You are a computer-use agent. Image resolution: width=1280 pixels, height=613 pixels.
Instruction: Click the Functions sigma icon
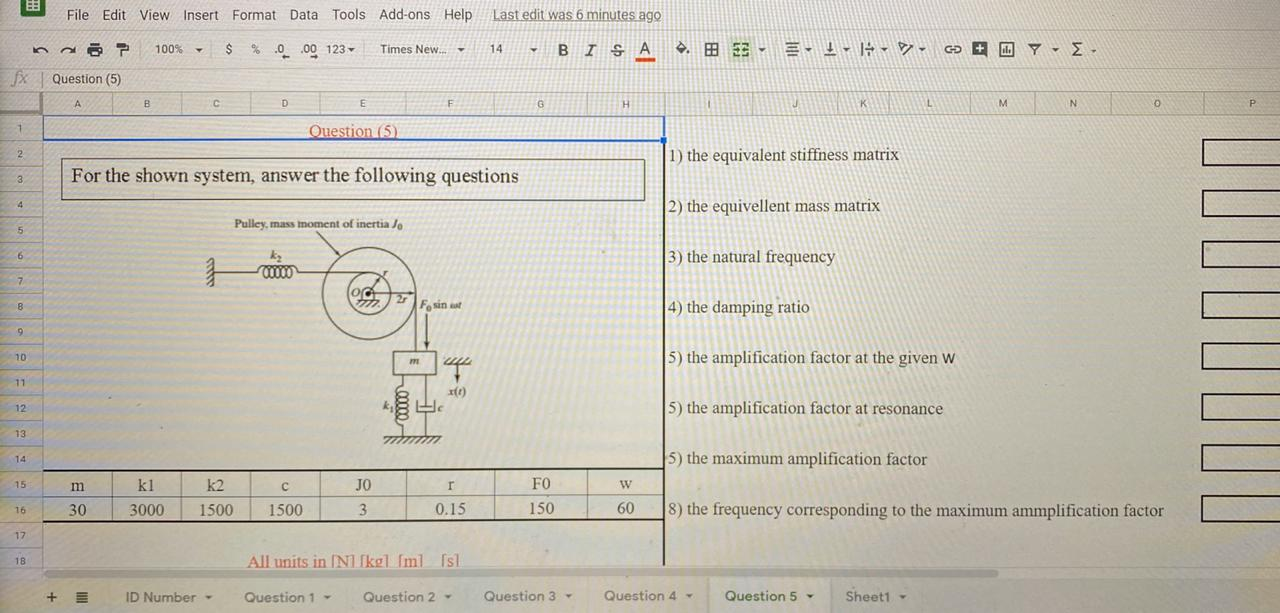[x=1075, y=49]
